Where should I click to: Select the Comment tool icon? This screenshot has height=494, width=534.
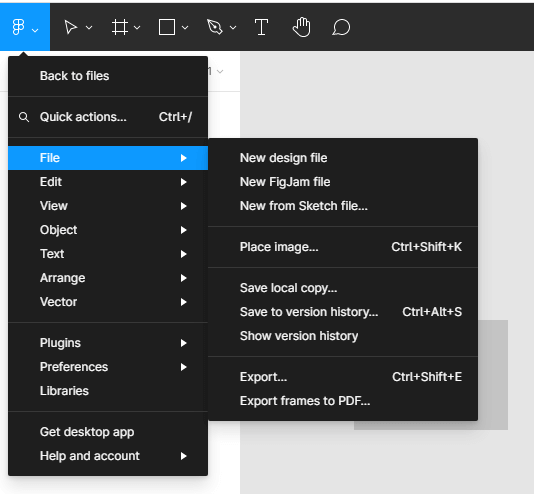[x=341, y=27]
